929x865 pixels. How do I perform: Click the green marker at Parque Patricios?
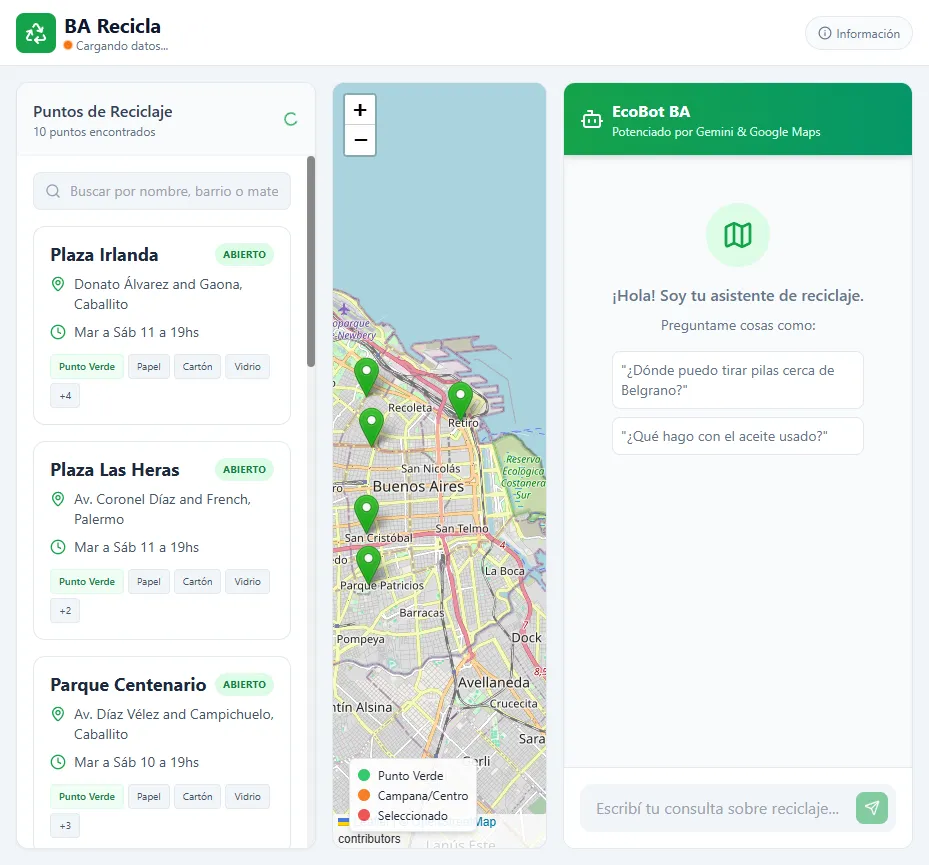(x=369, y=565)
